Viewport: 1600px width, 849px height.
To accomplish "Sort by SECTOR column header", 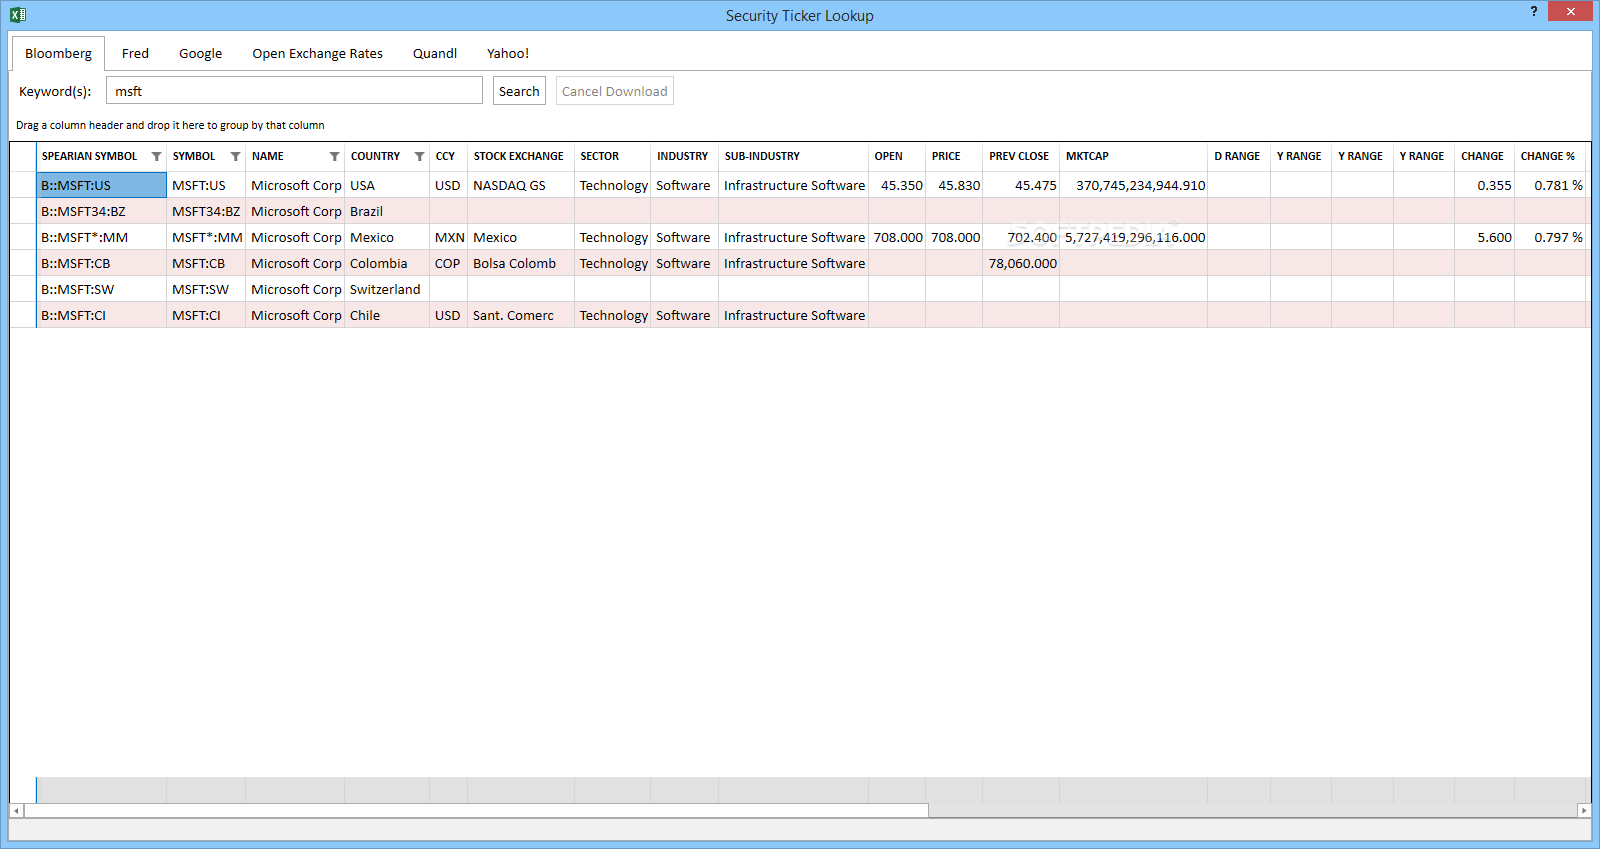I will [x=612, y=157].
